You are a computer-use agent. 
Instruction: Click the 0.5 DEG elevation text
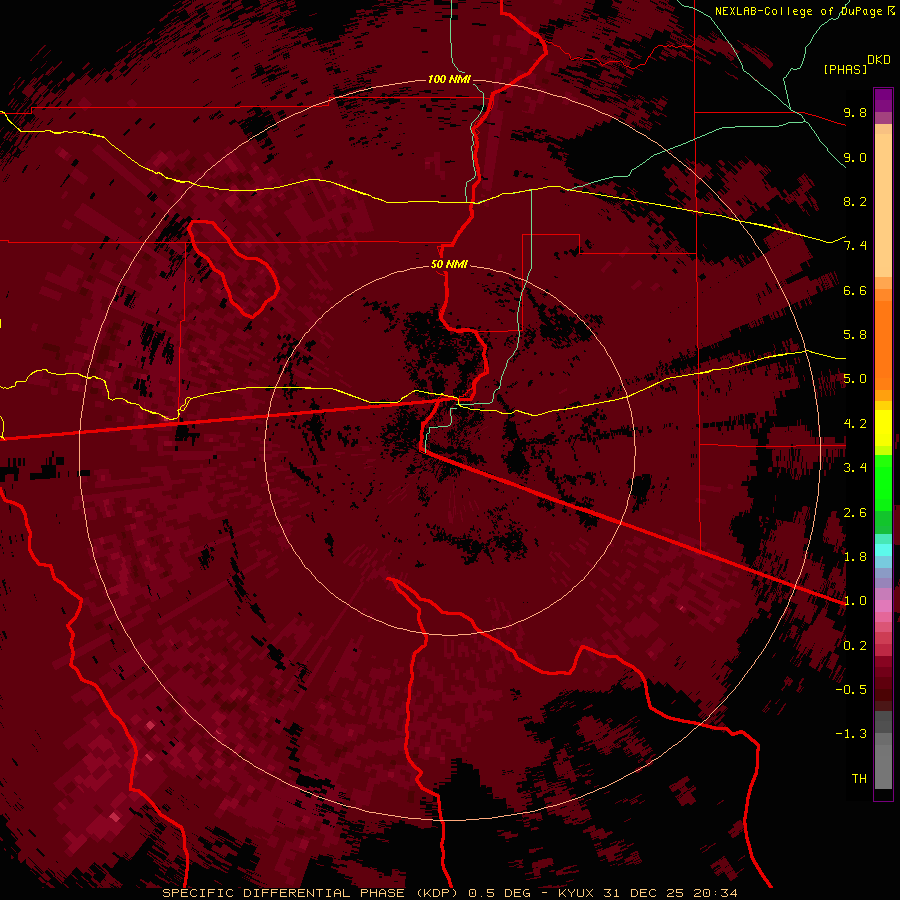click(499, 893)
